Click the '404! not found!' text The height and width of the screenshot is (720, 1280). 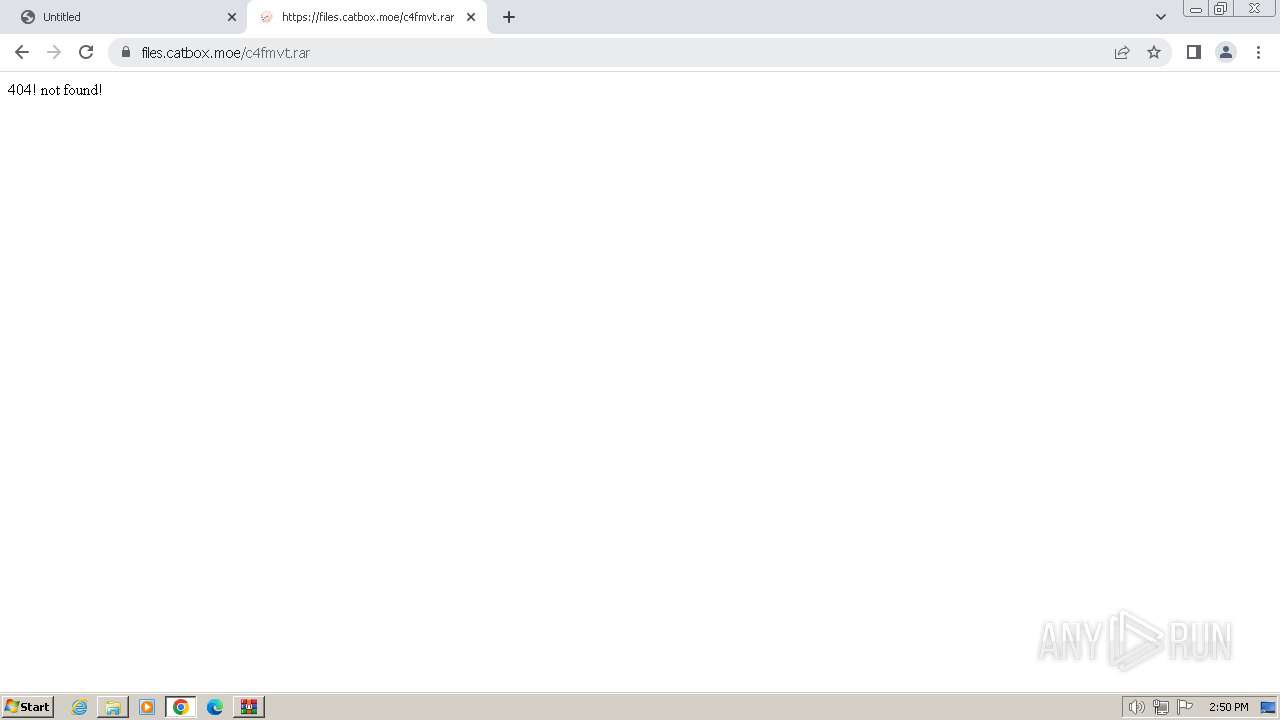55,90
